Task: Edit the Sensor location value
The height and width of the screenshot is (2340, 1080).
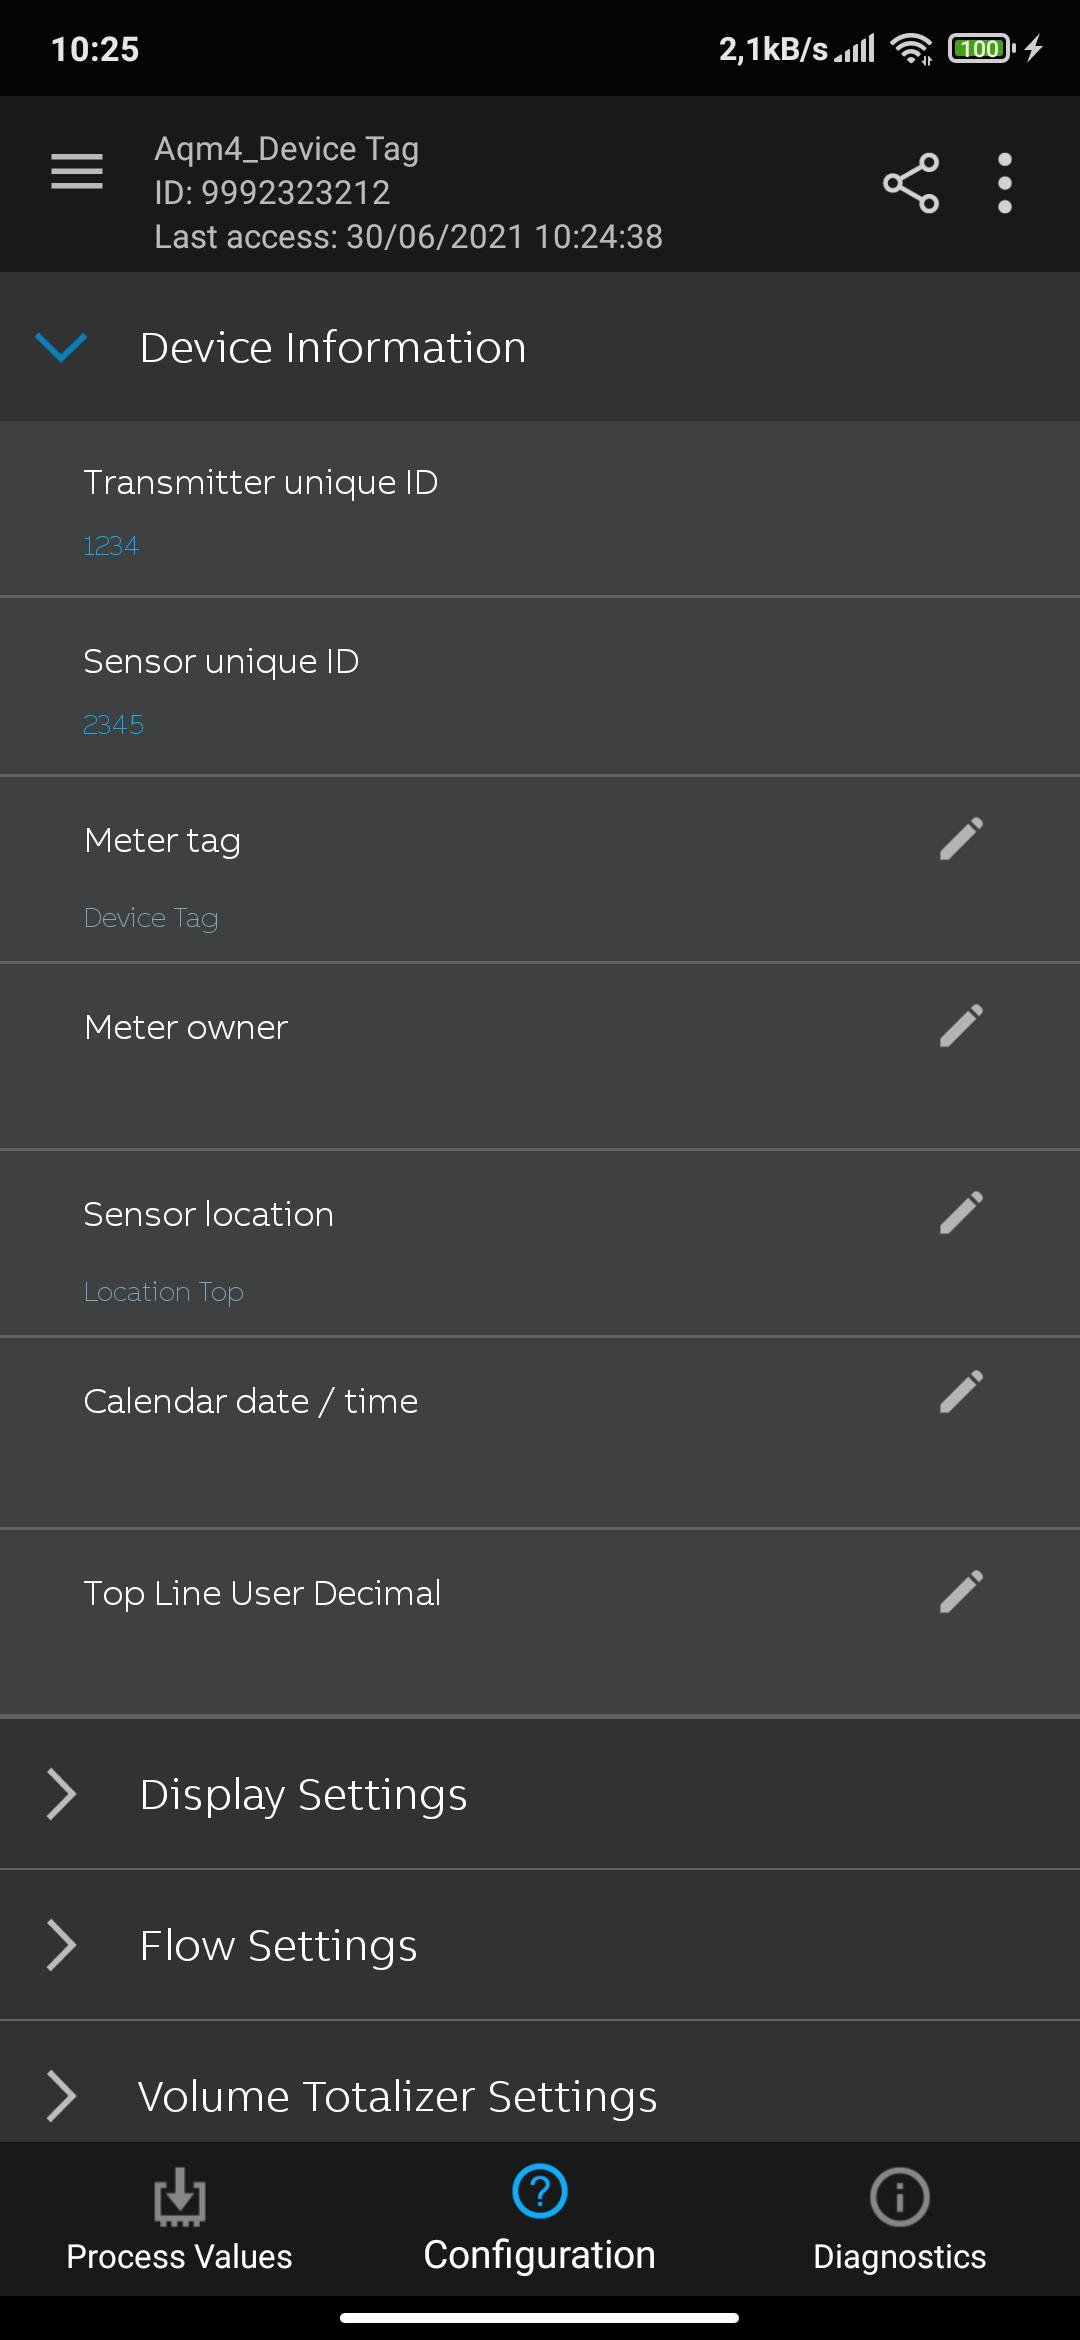Action: [x=961, y=1214]
